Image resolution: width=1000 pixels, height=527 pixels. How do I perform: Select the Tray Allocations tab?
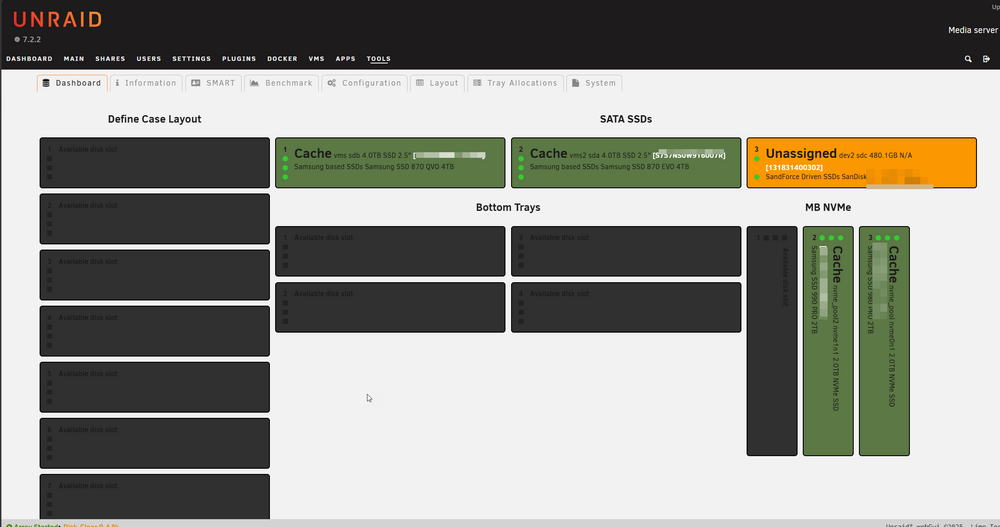coord(515,83)
